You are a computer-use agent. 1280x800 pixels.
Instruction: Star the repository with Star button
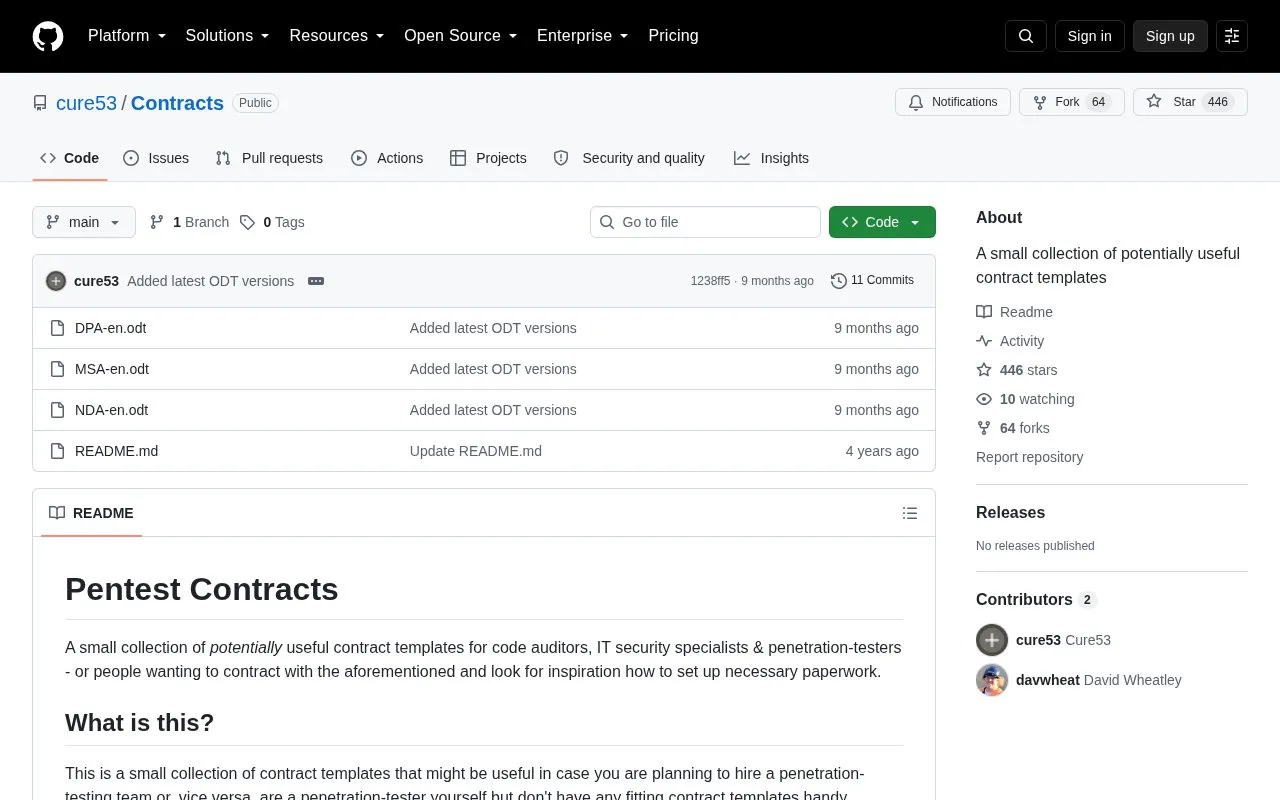[1190, 102]
